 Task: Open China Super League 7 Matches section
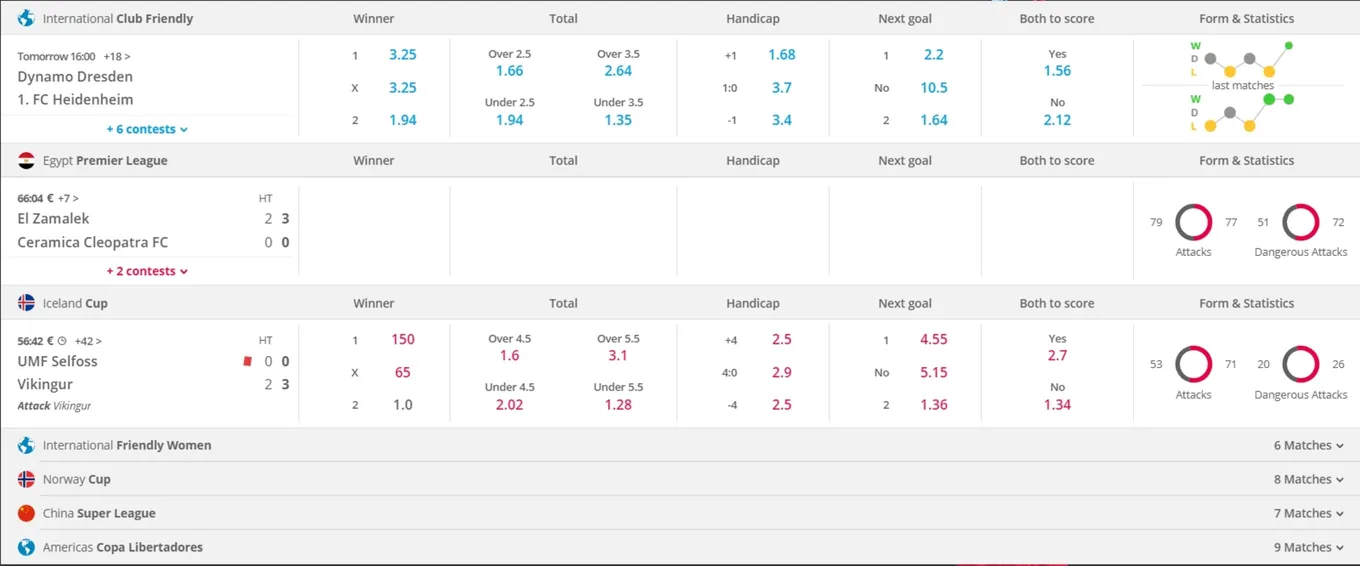tap(1308, 513)
